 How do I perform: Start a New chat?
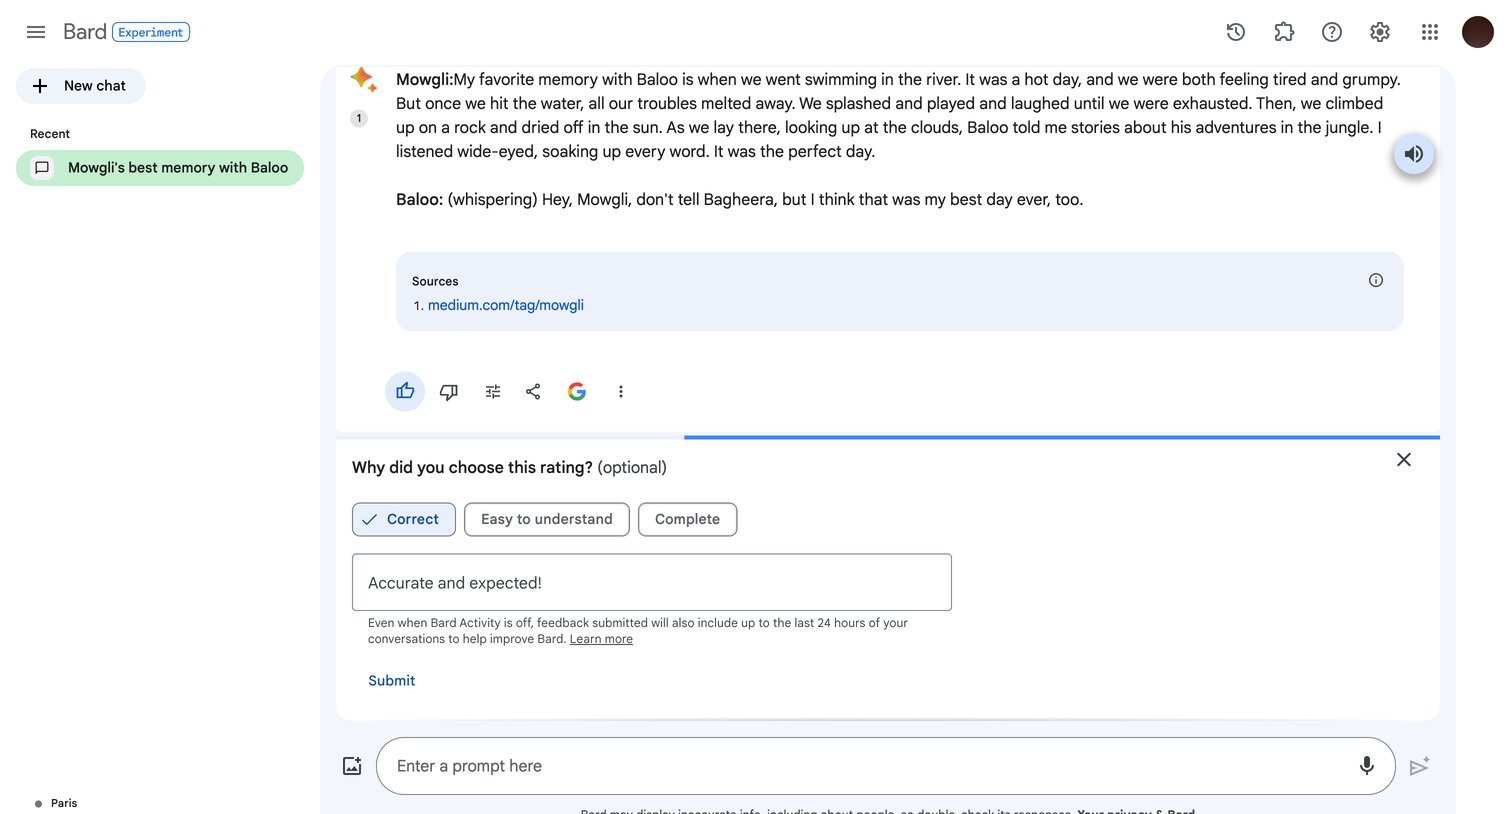click(x=81, y=86)
